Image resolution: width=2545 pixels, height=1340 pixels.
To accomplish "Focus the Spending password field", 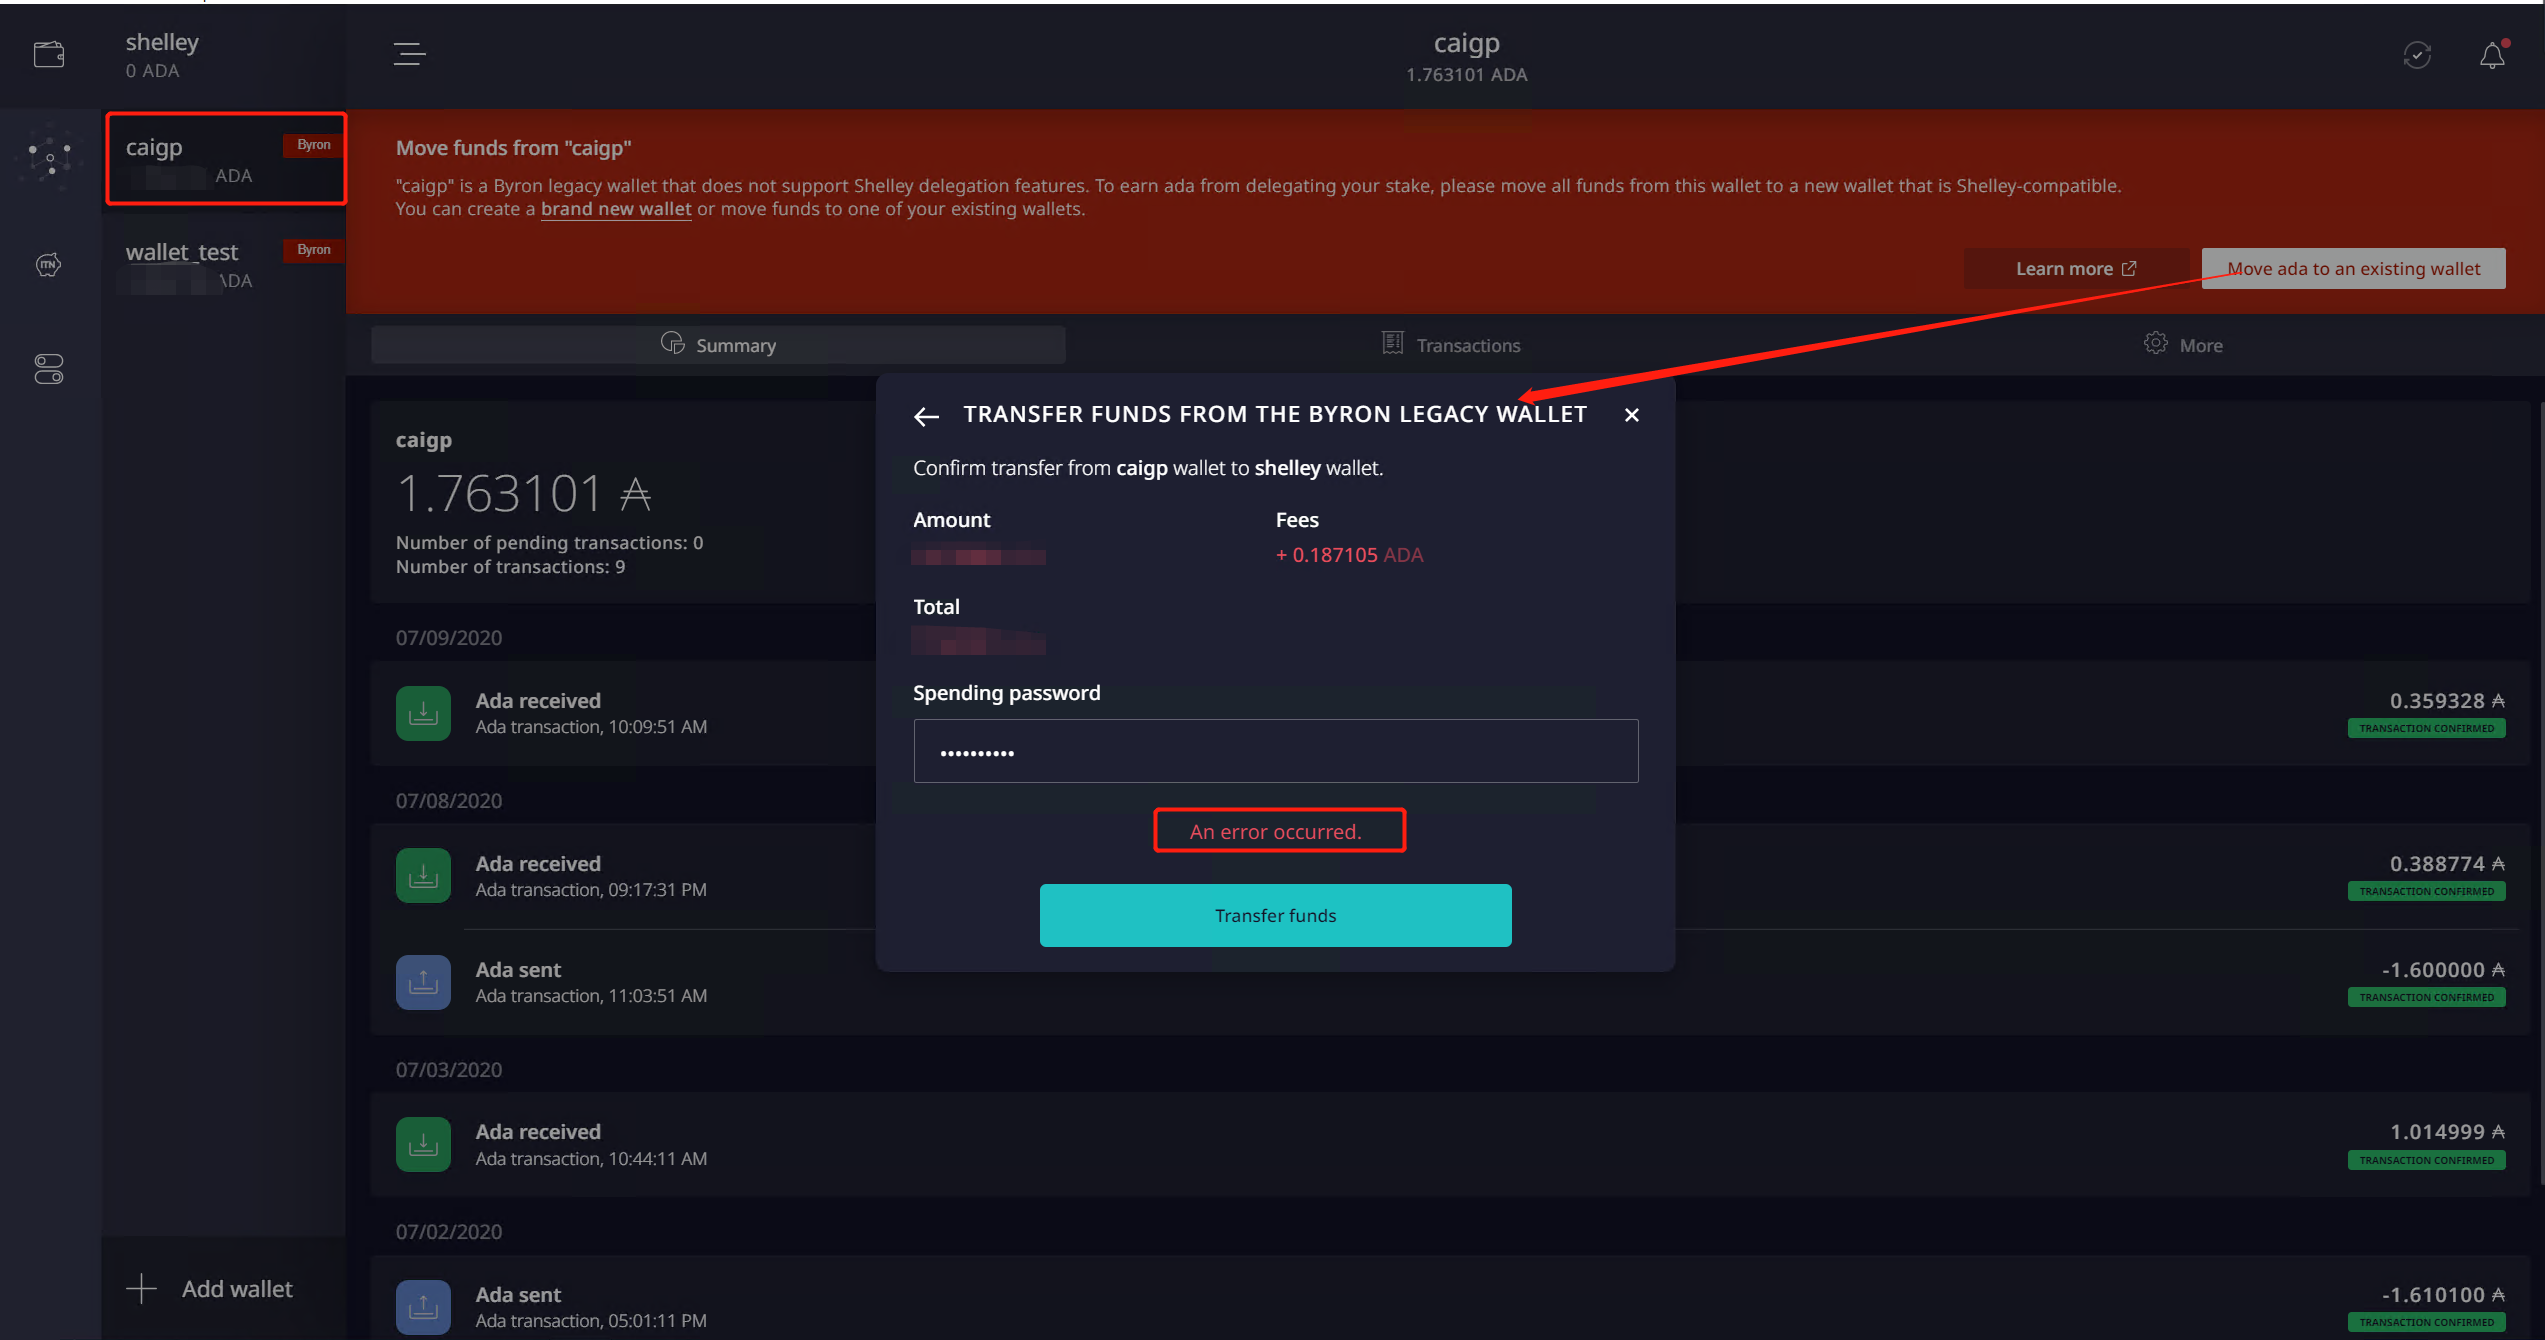I will tap(1275, 751).
